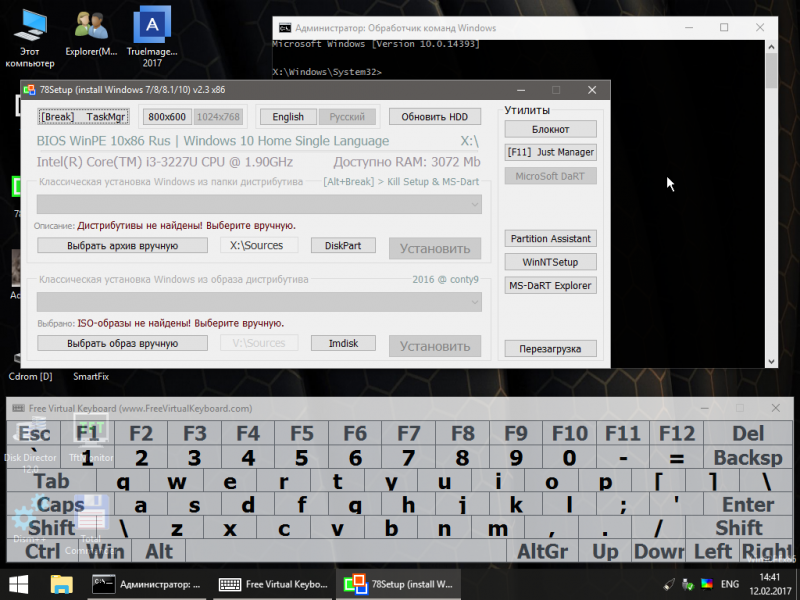The width and height of the screenshot is (800, 600).
Task: Launch Imdisk
Action: 343,343
